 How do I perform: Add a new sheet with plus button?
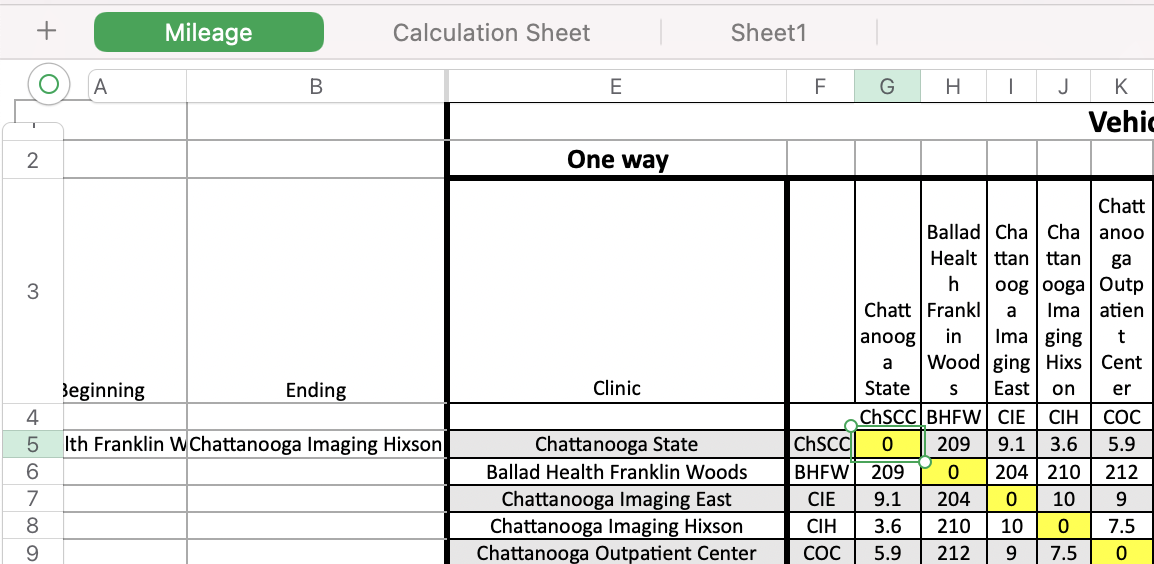point(46,31)
